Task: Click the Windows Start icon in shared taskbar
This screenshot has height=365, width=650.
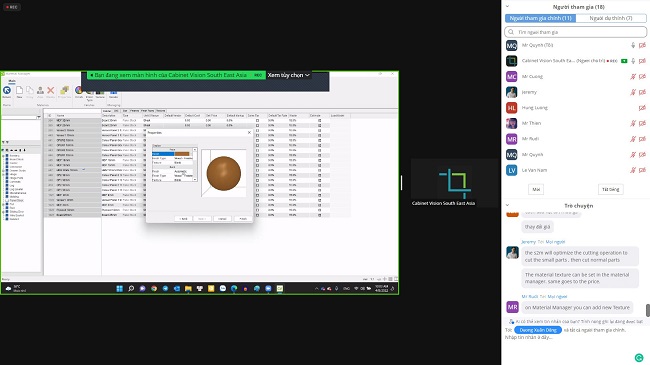Action: pyautogui.click(x=119, y=288)
